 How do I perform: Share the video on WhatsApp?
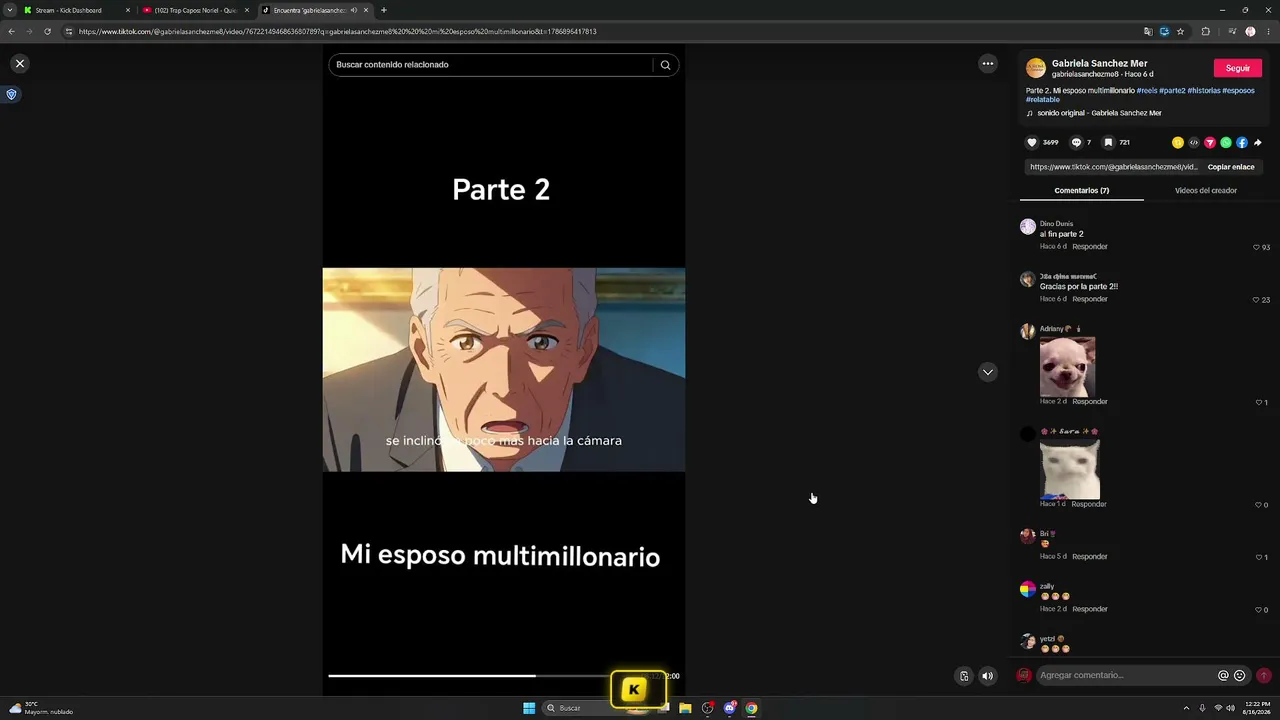[x=1226, y=143]
